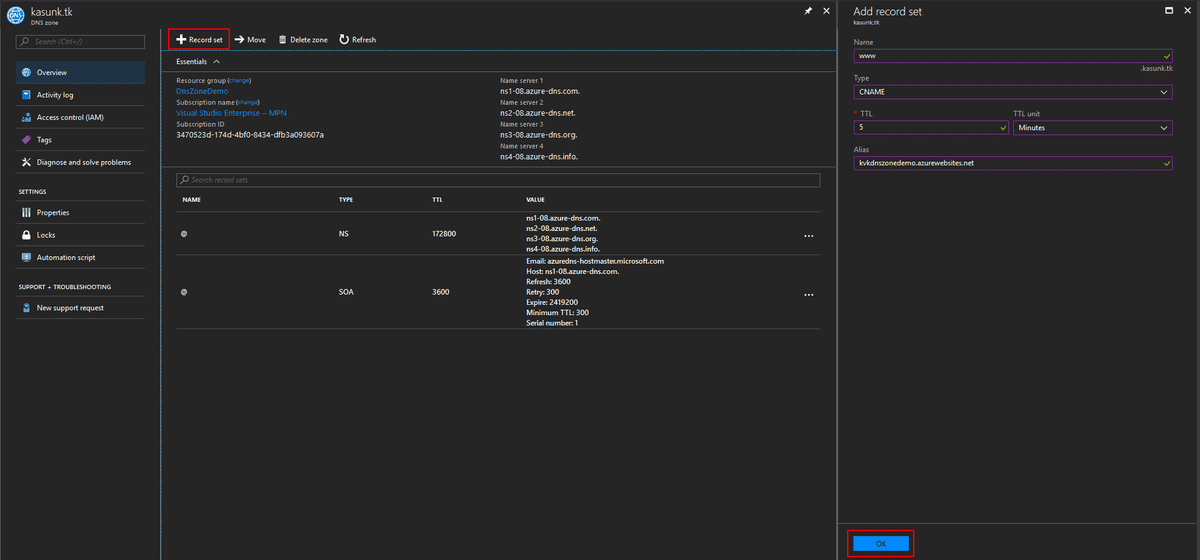Click change link next to Resource group
The width and height of the screenshot is (1200, 560).
(239, 80)
